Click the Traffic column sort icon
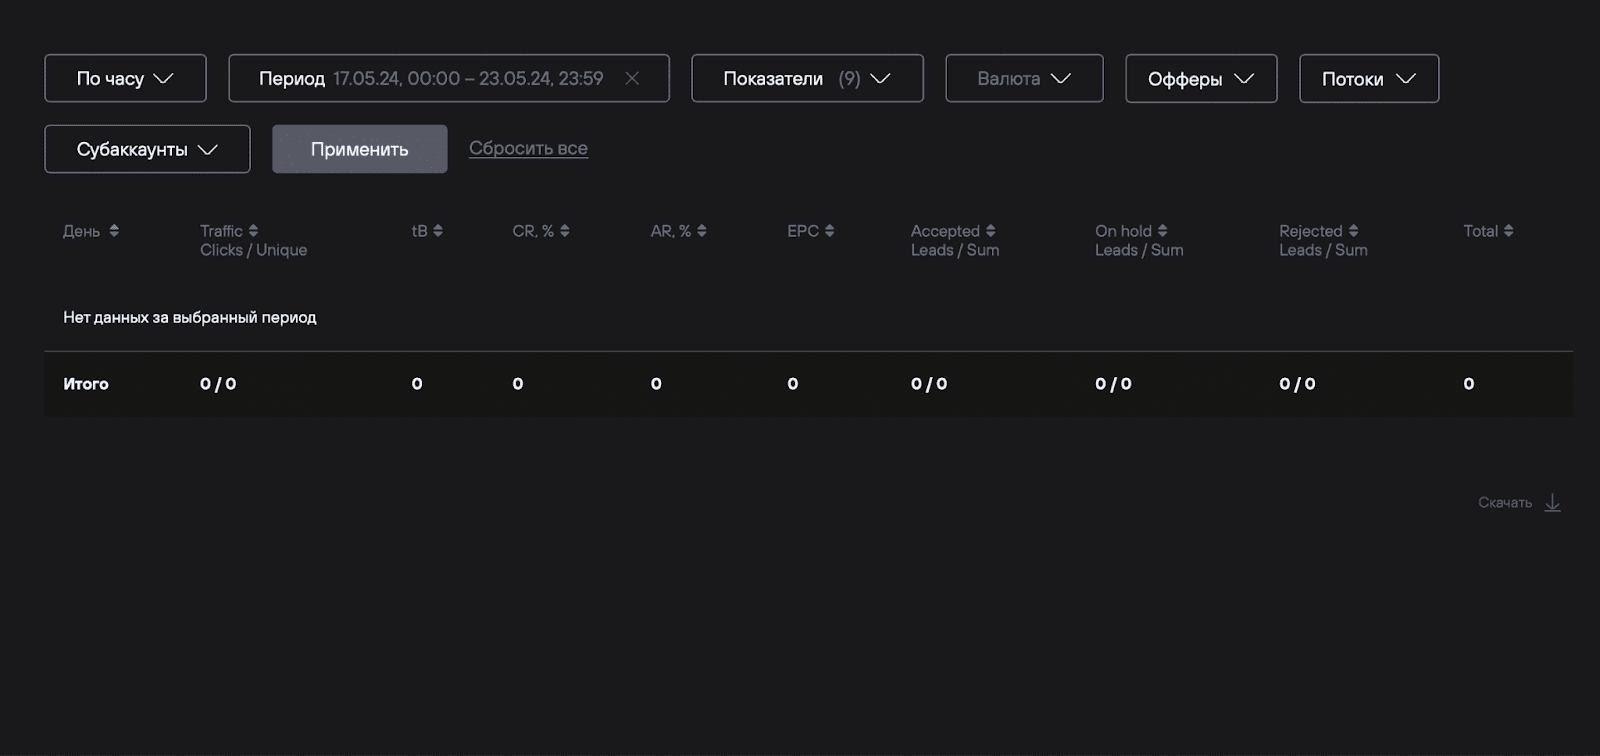Viewport: 1600px width, 756px height. tap(253, 231)
